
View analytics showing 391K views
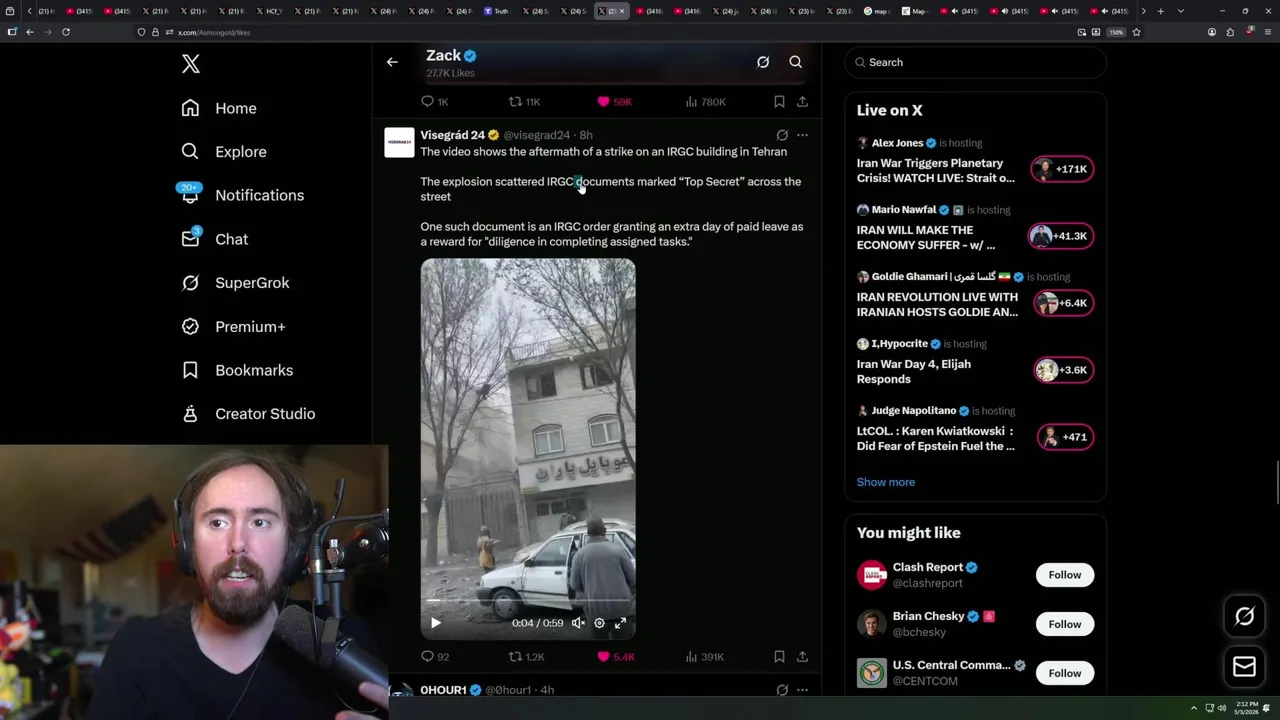(x=704, y=657)
